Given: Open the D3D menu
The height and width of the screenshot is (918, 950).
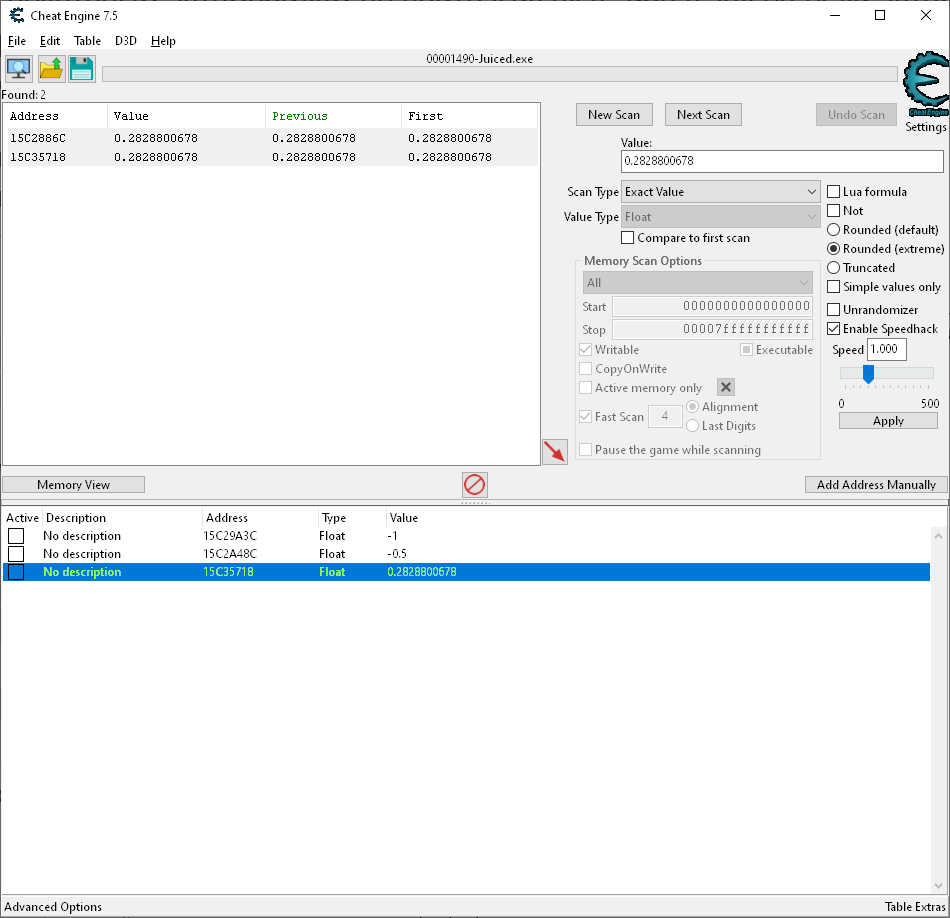Looking at the screenshot, I should pos(126,41).
